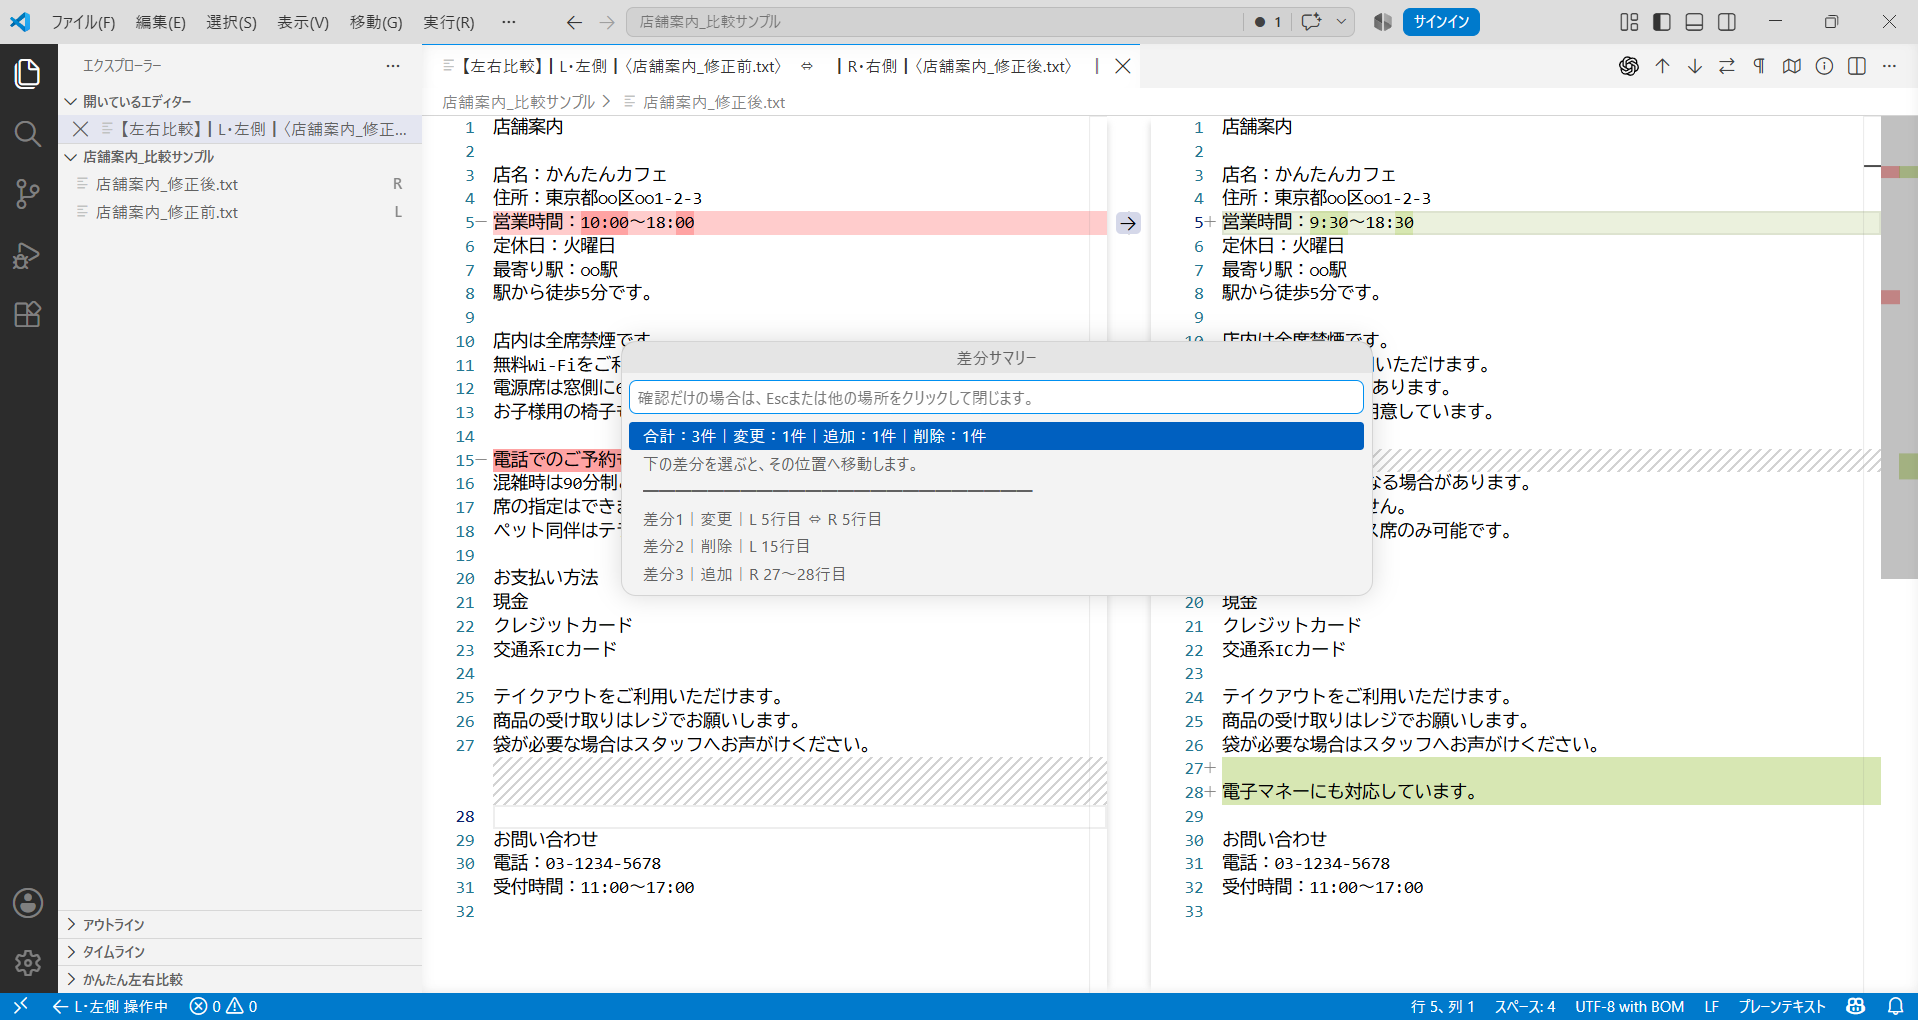This screenshot has width=1918, height=1020.
Task: Open the chat icon in the title bar
Action: point(1311,22)
